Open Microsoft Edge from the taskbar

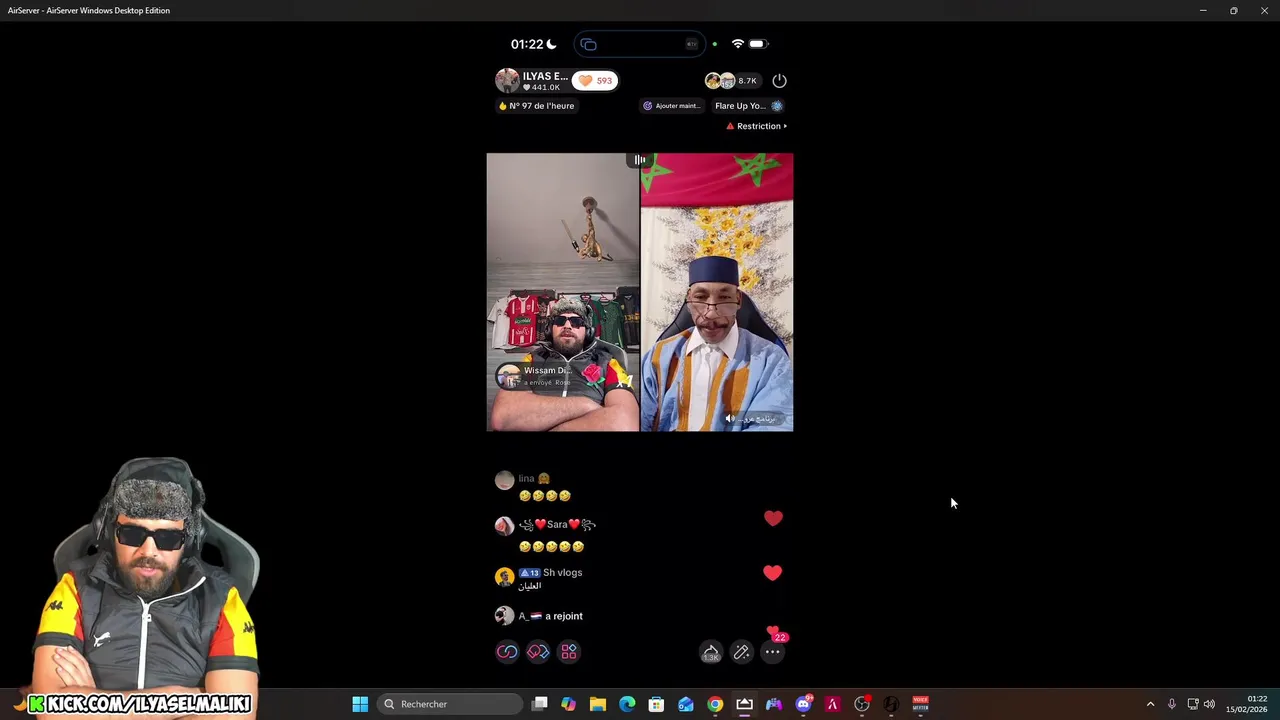coord(627,704)
